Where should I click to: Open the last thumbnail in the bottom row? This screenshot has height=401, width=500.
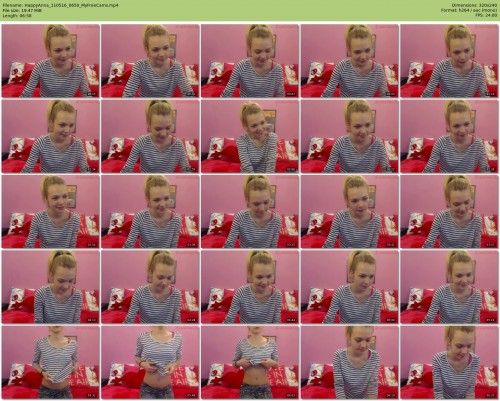click(449, 362)
